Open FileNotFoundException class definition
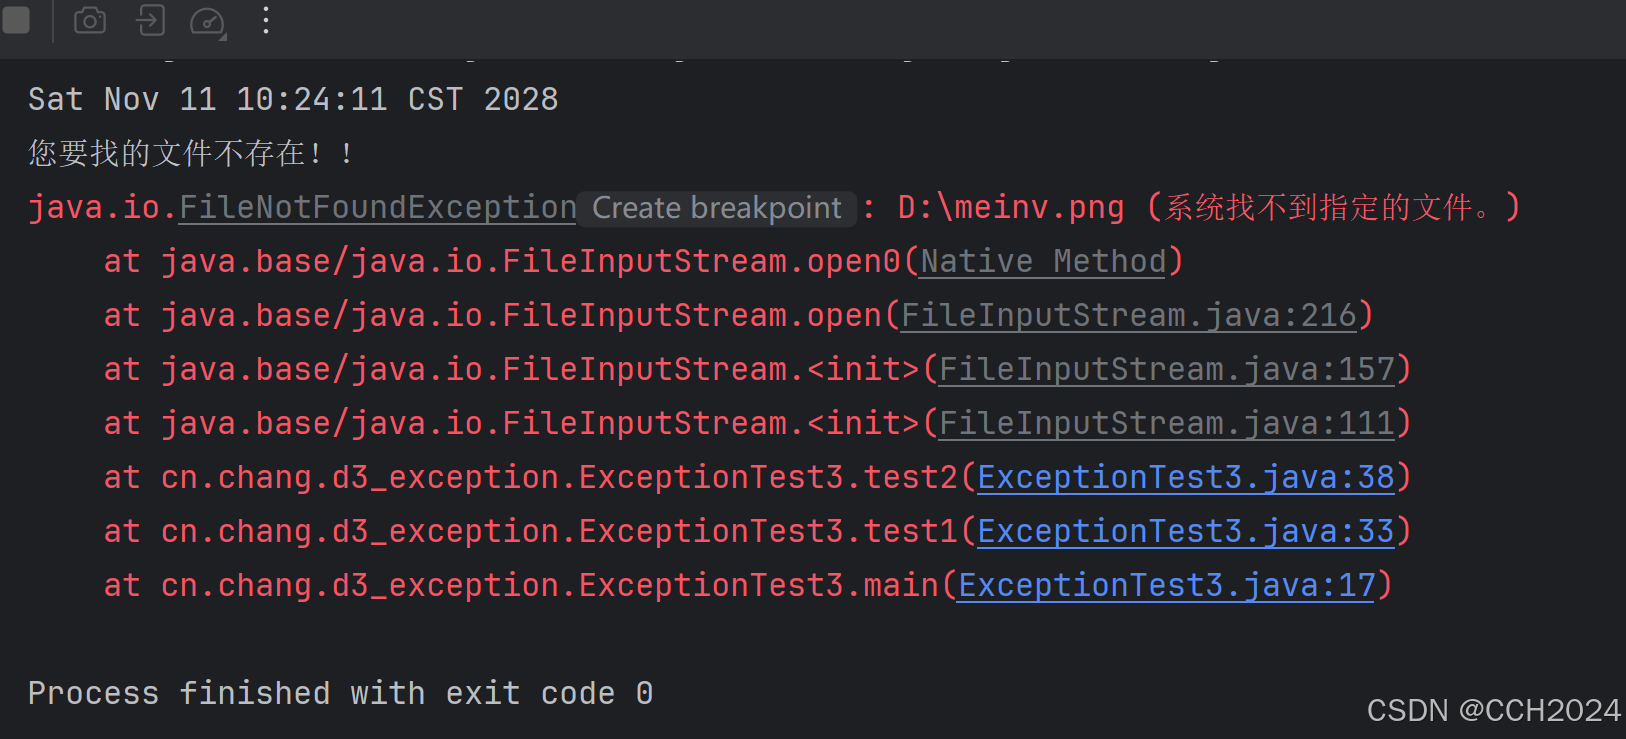This screenshot has height=739, width=1626. (377, 207)
